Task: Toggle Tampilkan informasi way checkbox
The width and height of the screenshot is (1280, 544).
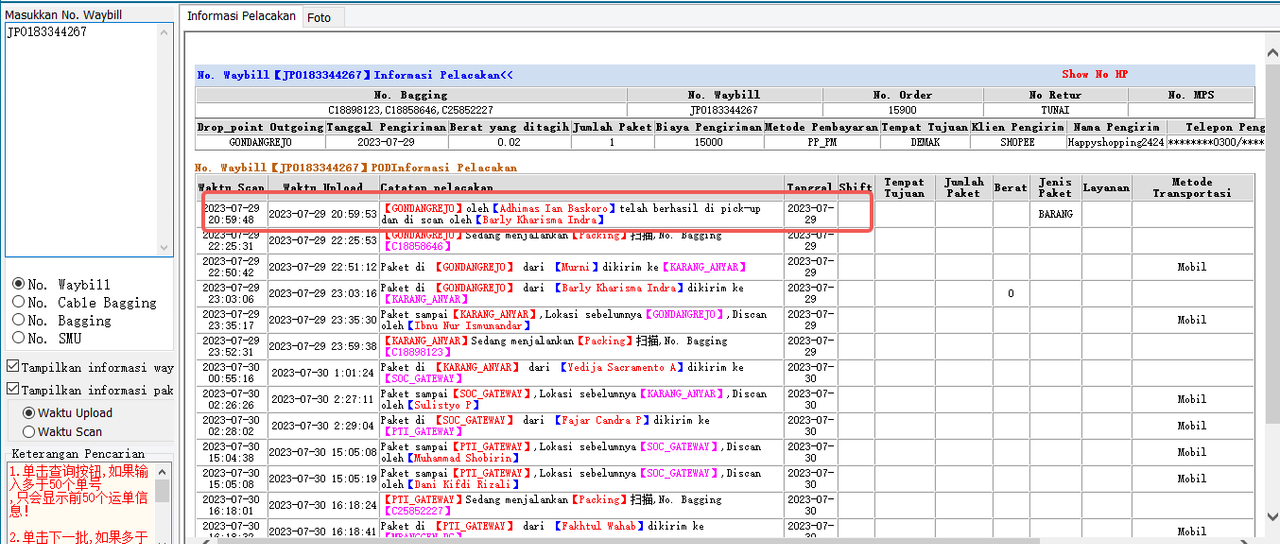Action: pos(13,367)
